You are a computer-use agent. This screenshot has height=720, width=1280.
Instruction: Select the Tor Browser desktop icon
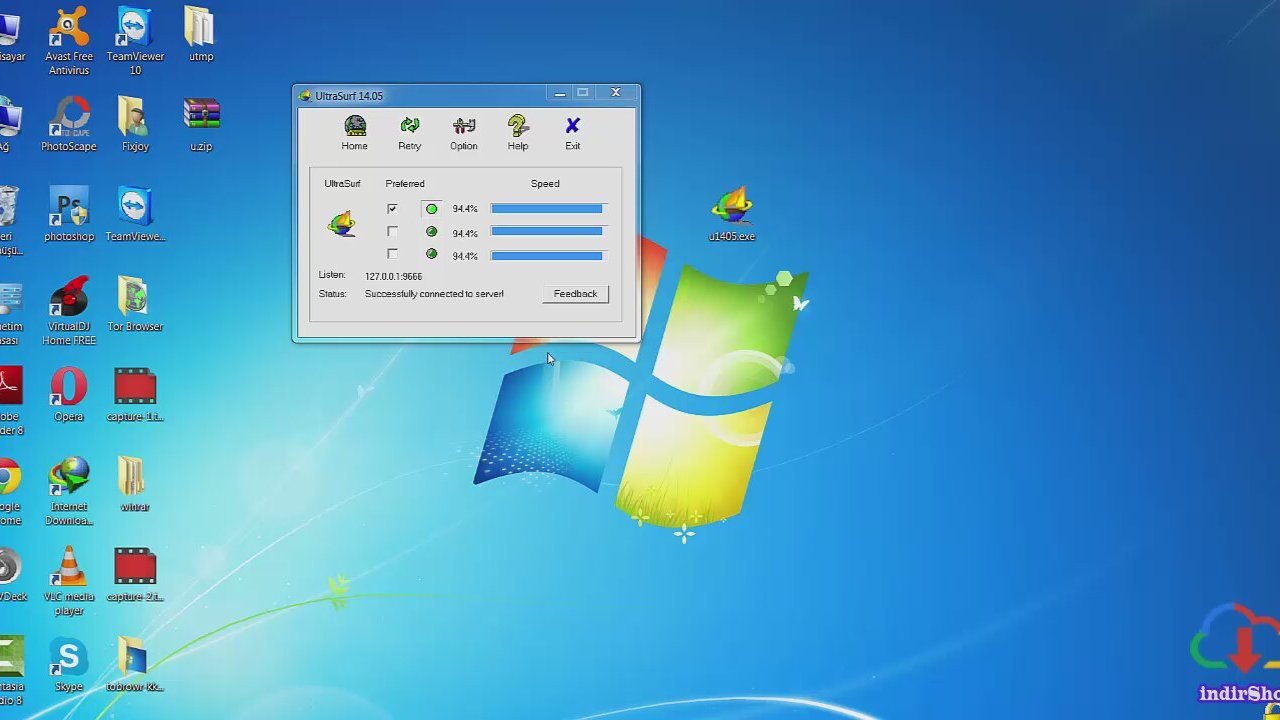135,304
